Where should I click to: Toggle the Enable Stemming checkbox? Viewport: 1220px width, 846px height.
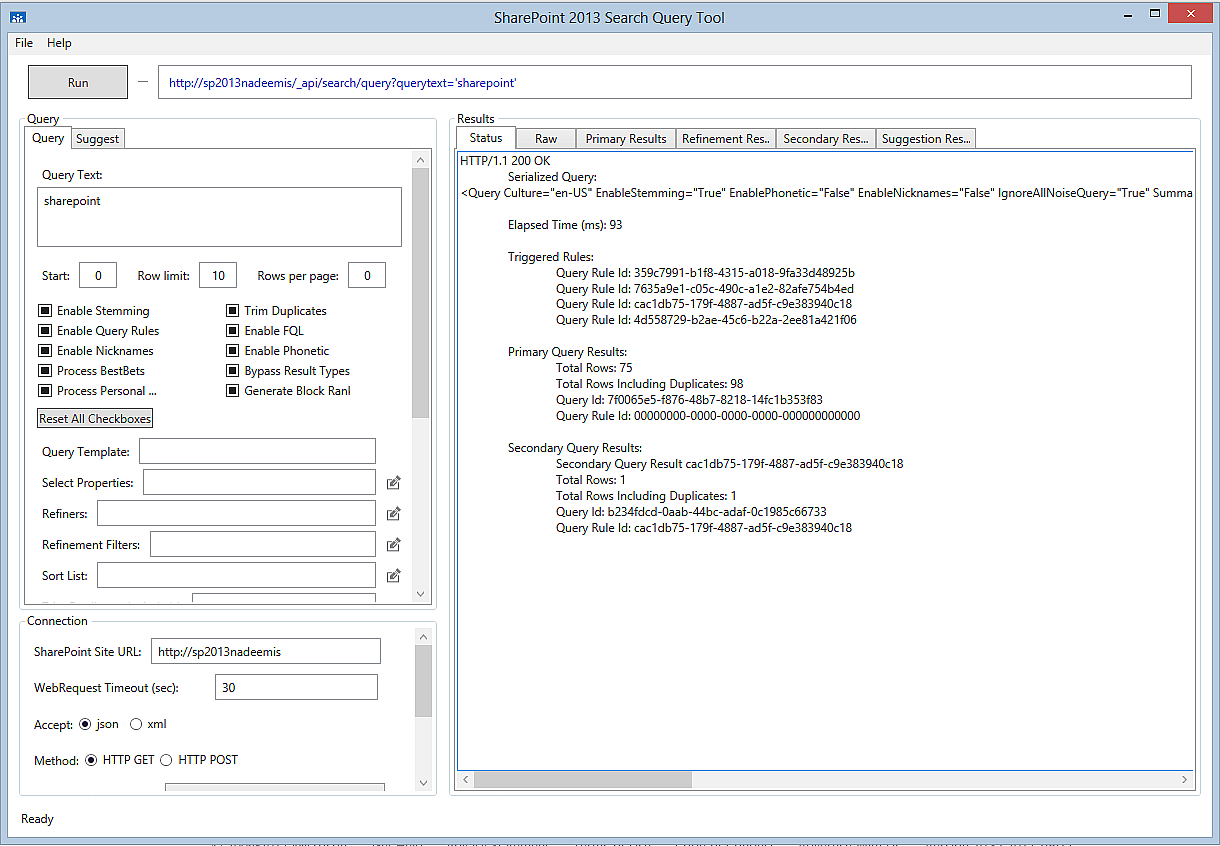click(x=45, y=311)
